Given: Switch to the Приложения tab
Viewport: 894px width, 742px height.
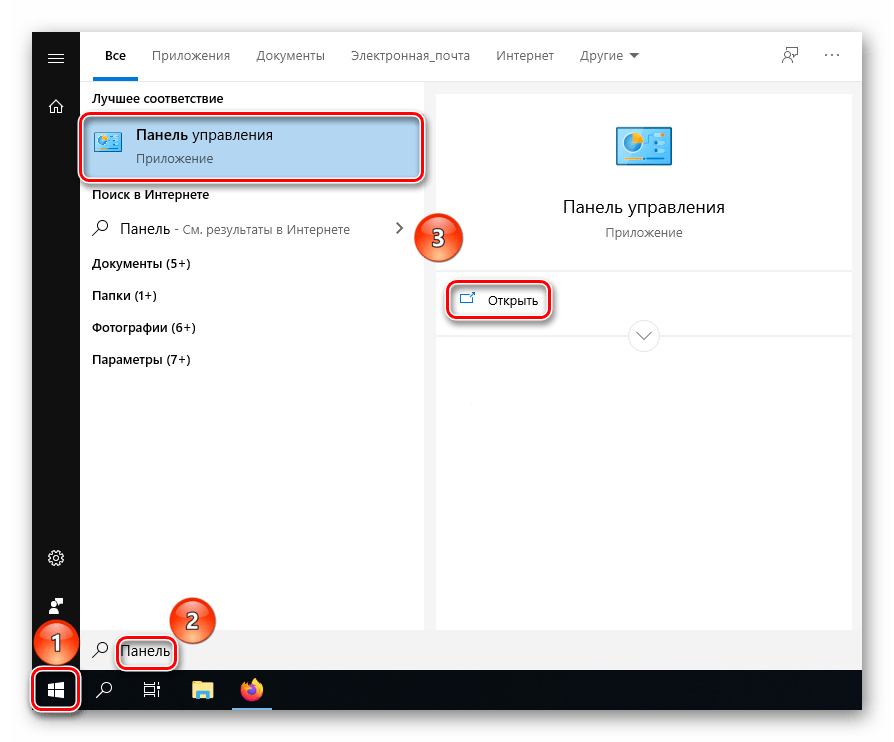Looking at the screenshot, I should pos(191,56).
